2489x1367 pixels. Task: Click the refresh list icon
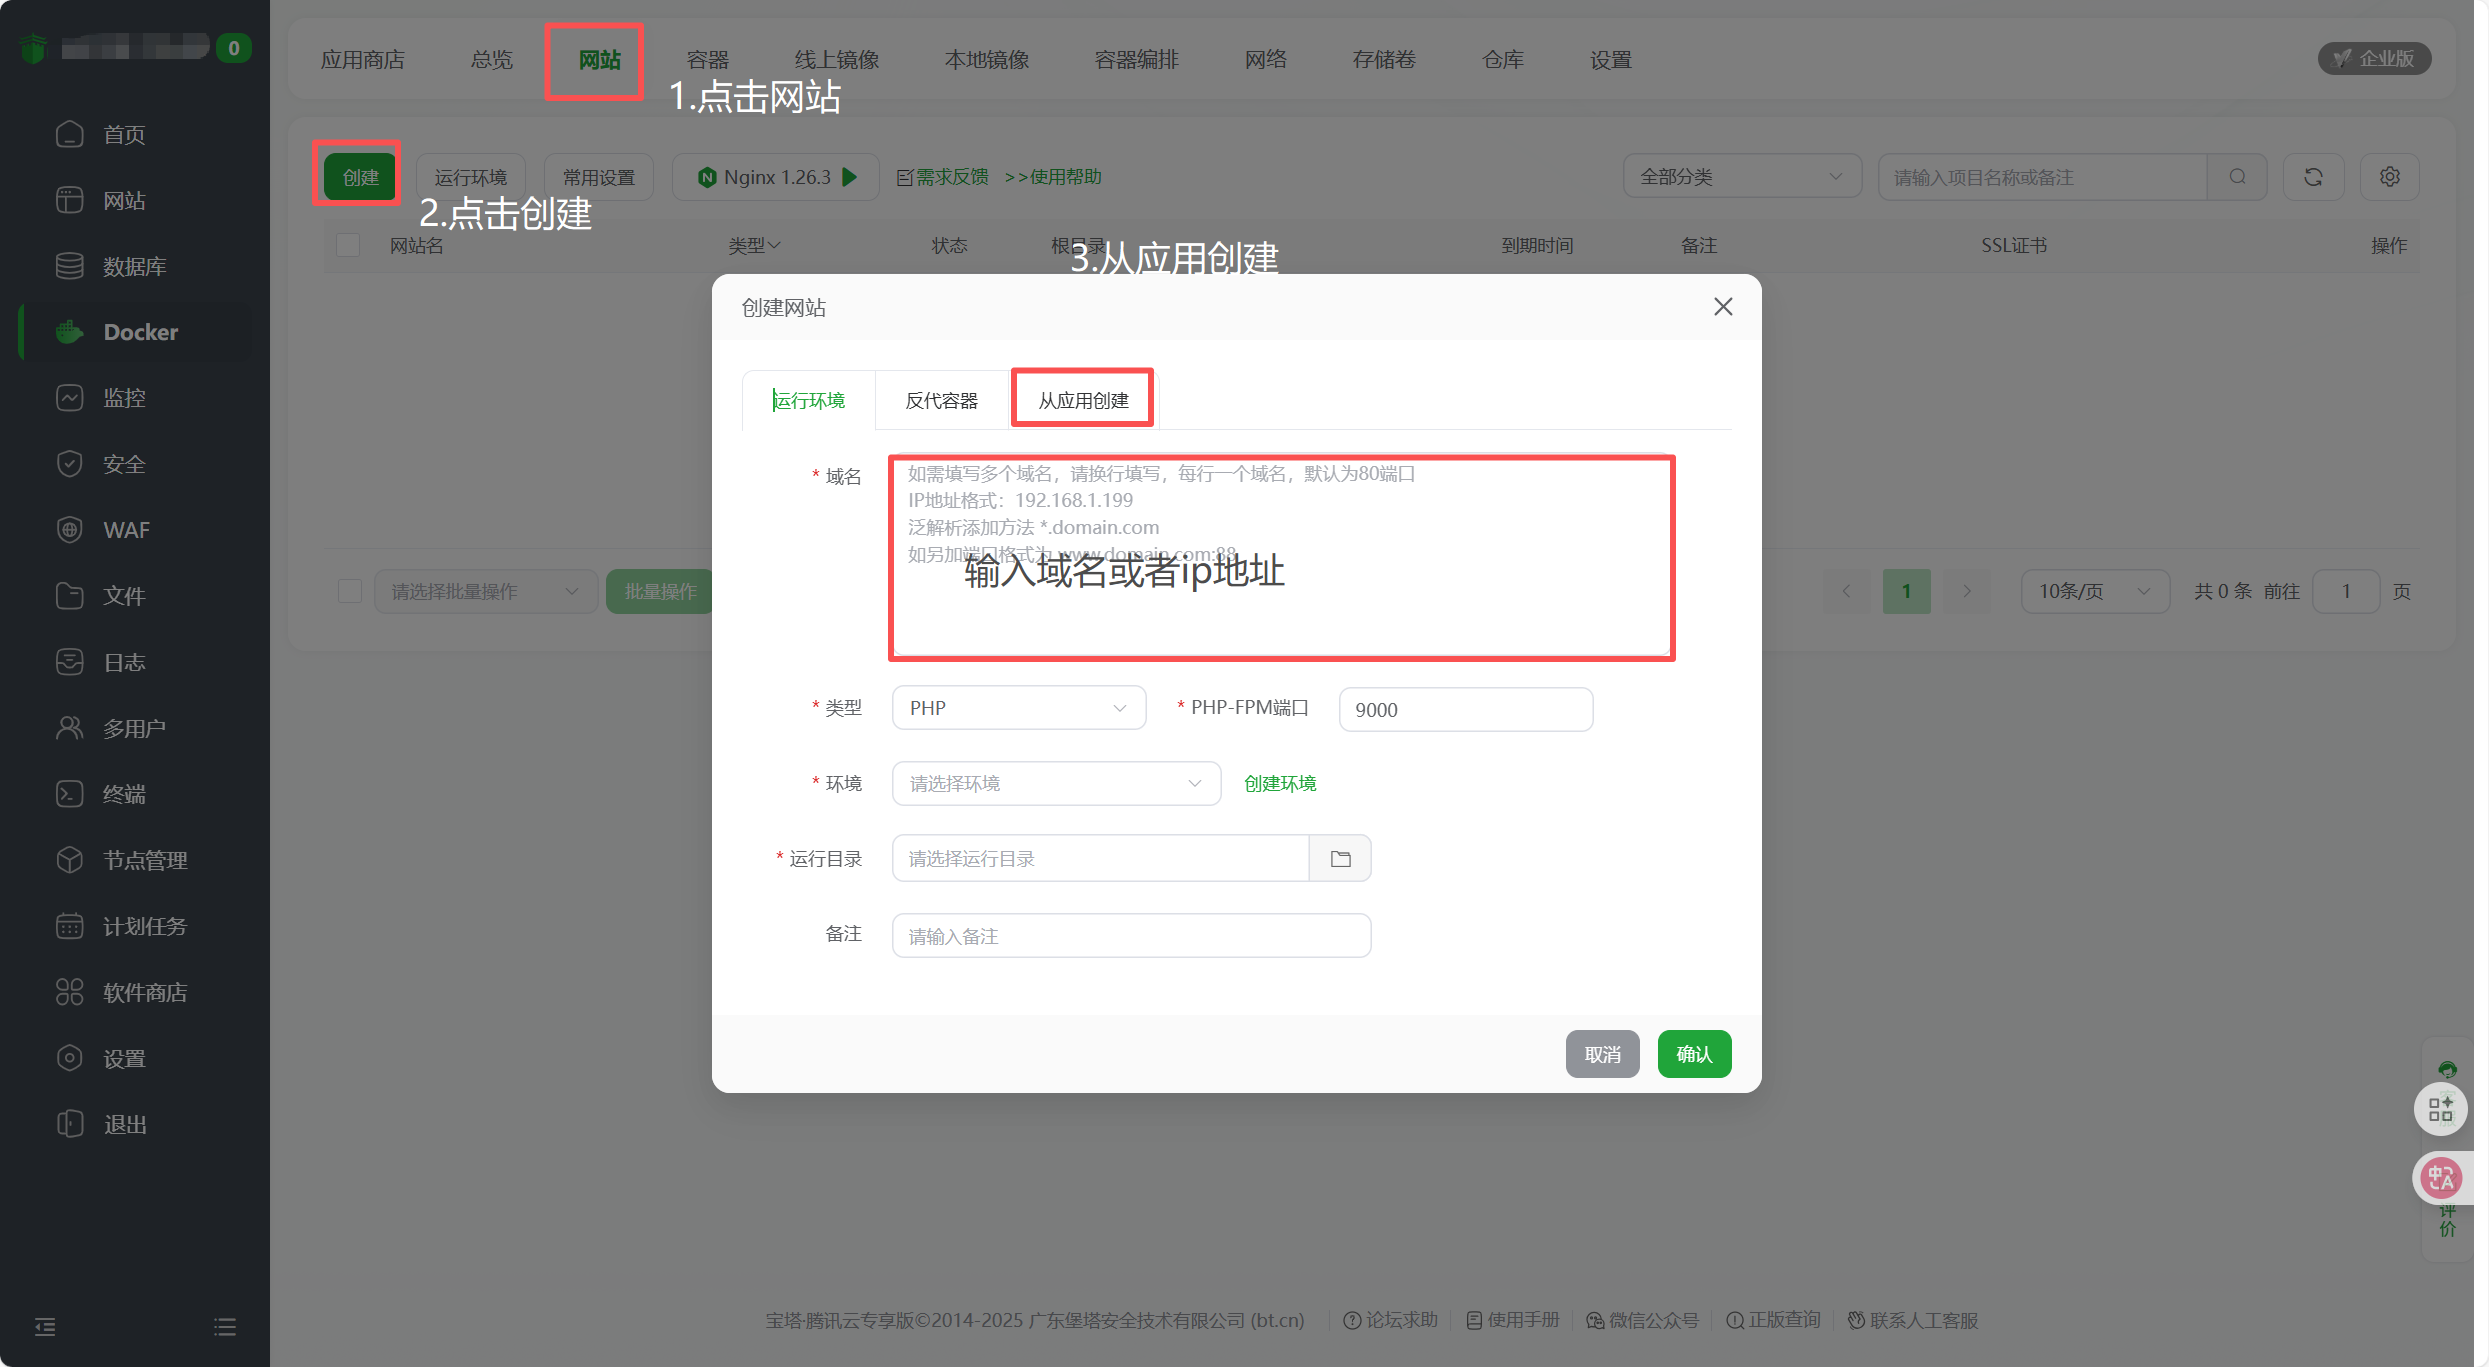(x=2313, y=177)
